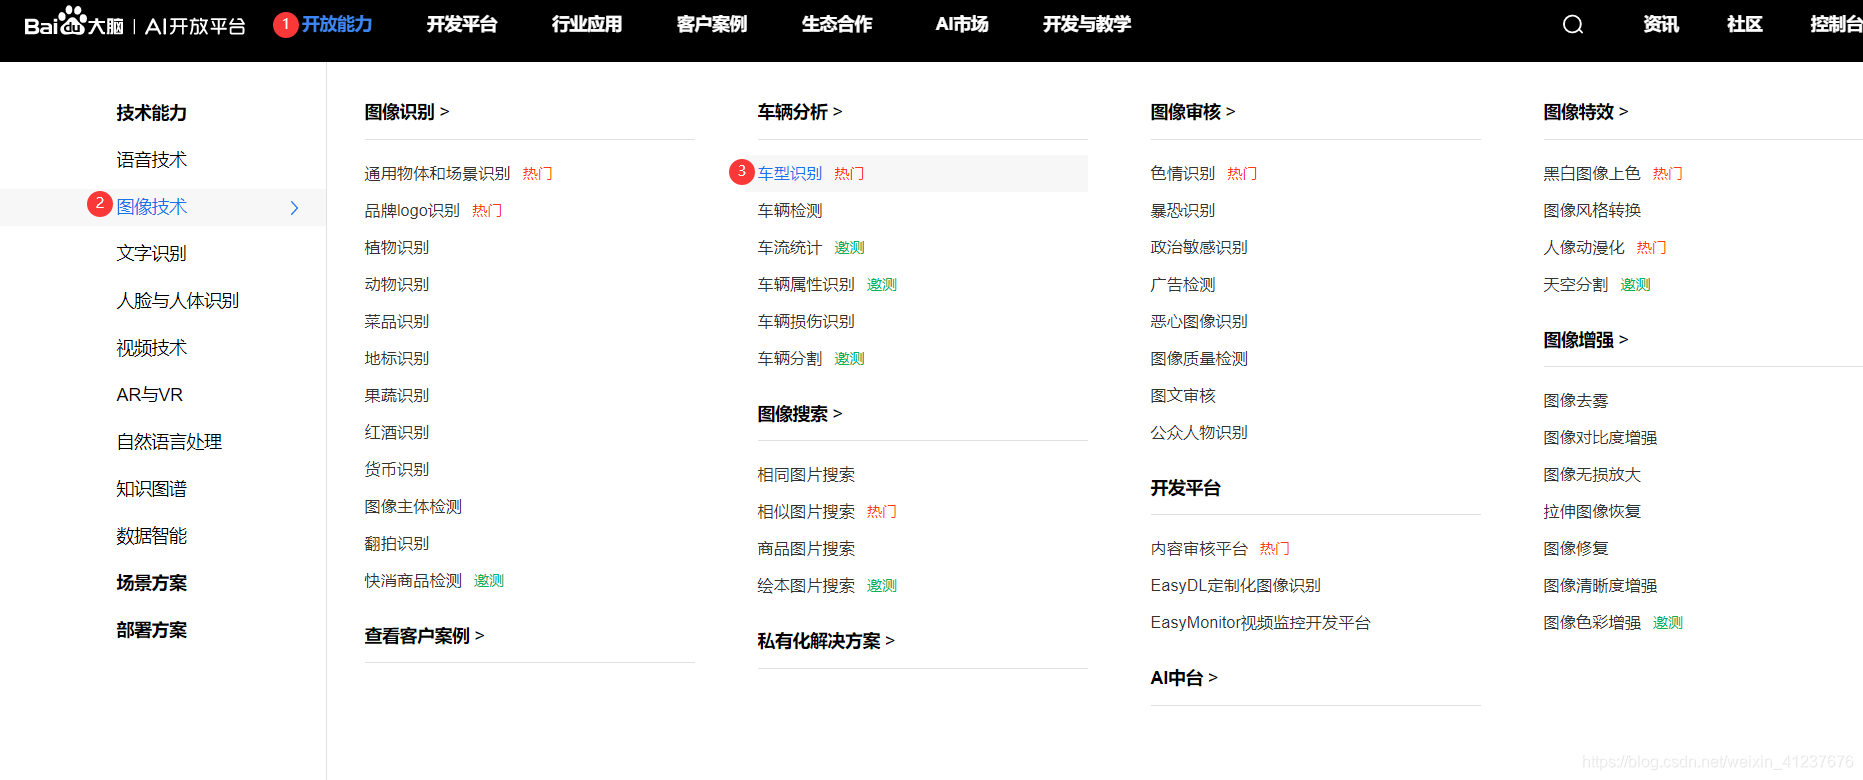
Task: Click 相似图片搜索 link
Action: pos(806,512)
